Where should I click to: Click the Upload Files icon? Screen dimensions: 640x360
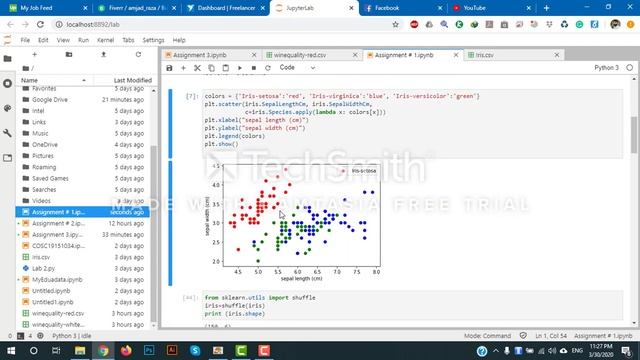point(104,54)
